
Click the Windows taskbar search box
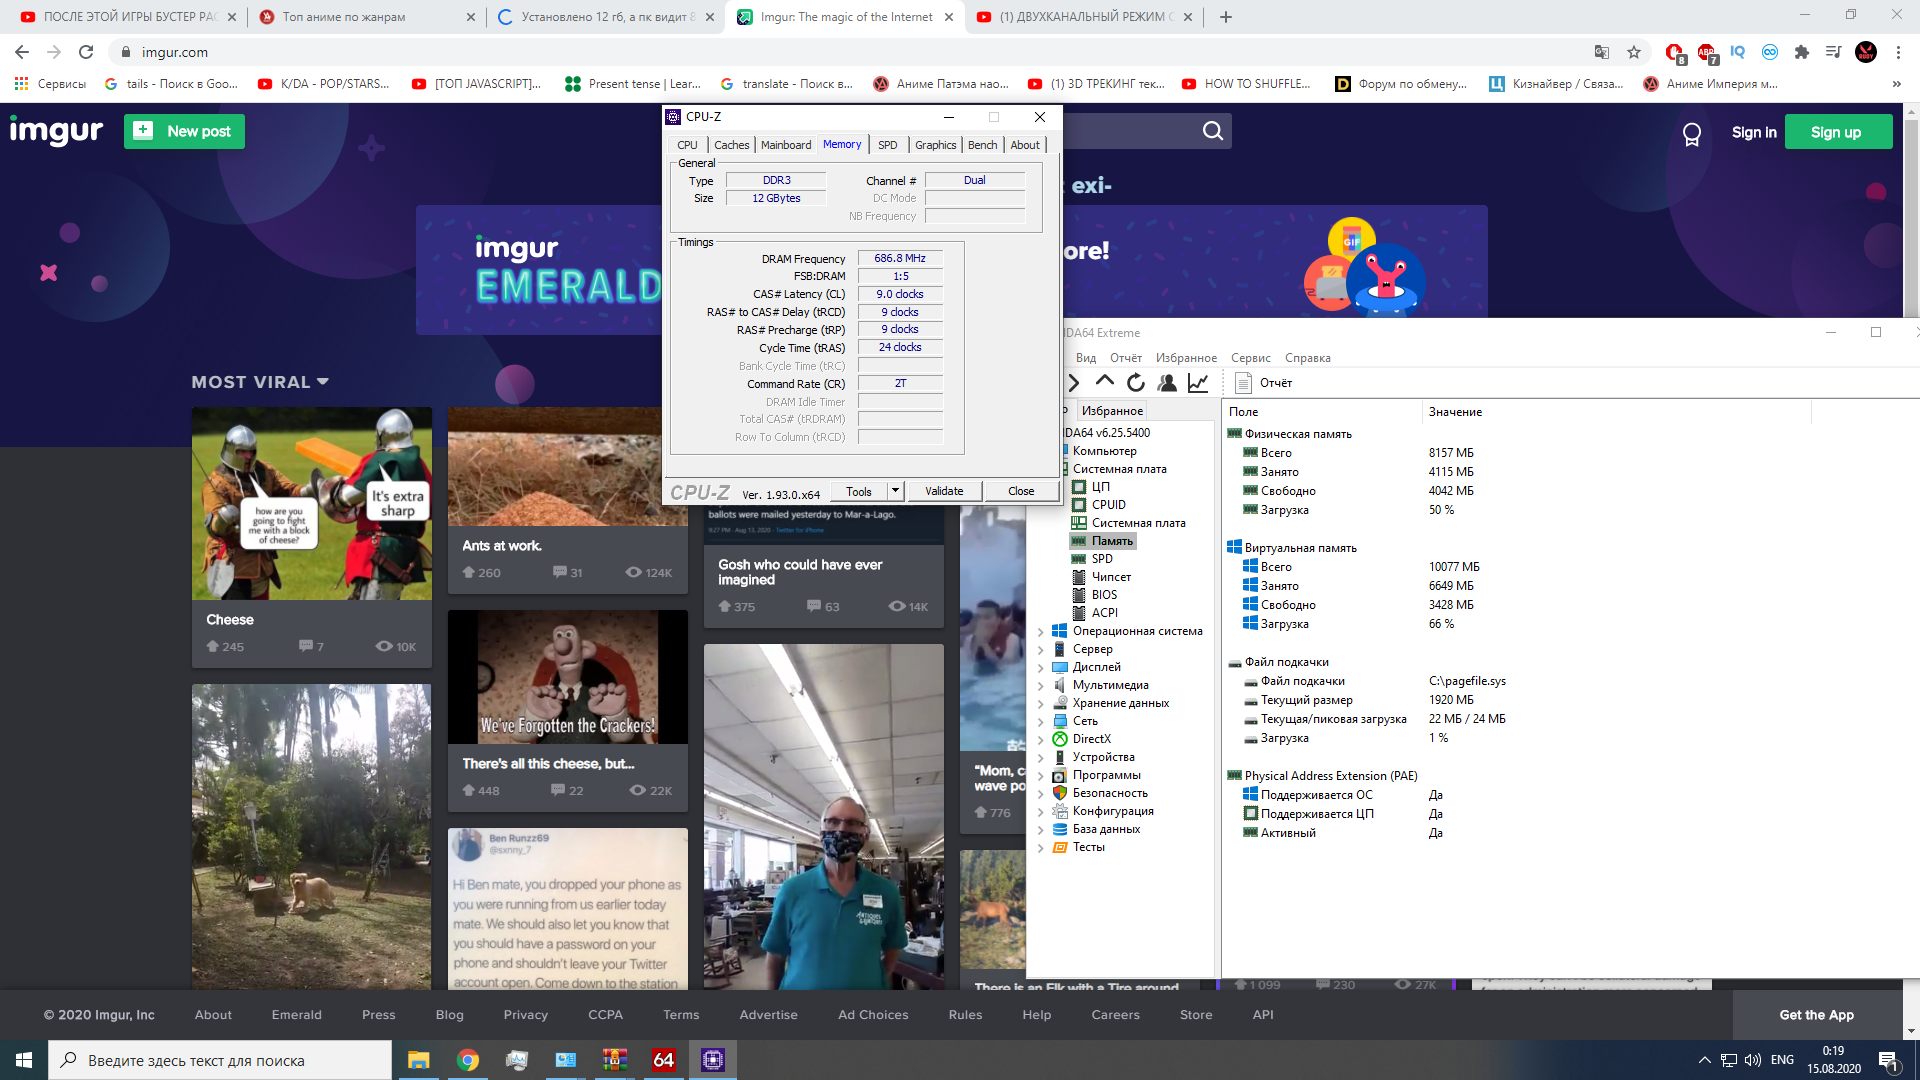click(220, 1060)
